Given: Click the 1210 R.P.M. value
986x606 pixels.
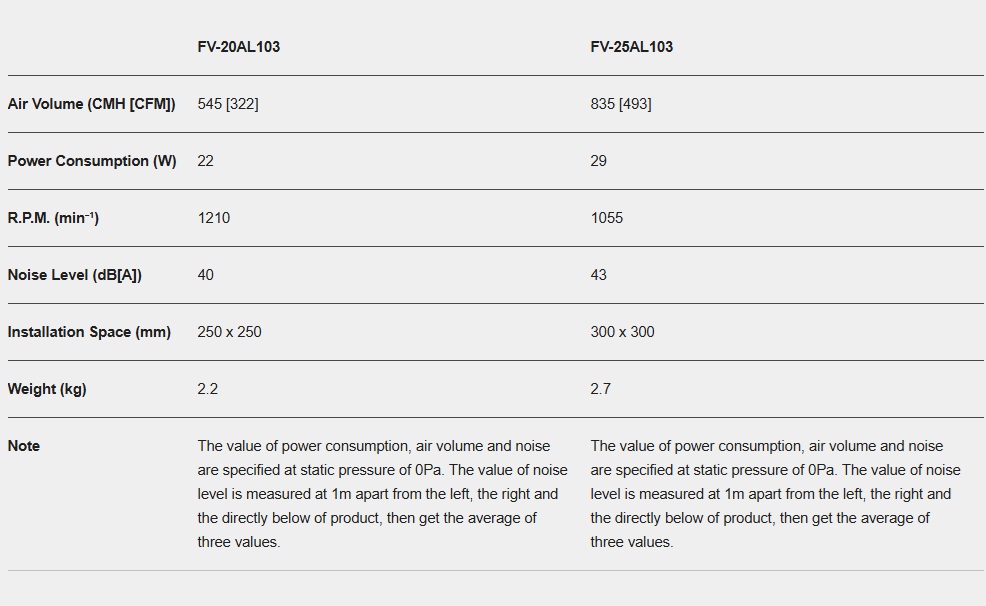Looking at the screenshot, I should click(213, 218).
